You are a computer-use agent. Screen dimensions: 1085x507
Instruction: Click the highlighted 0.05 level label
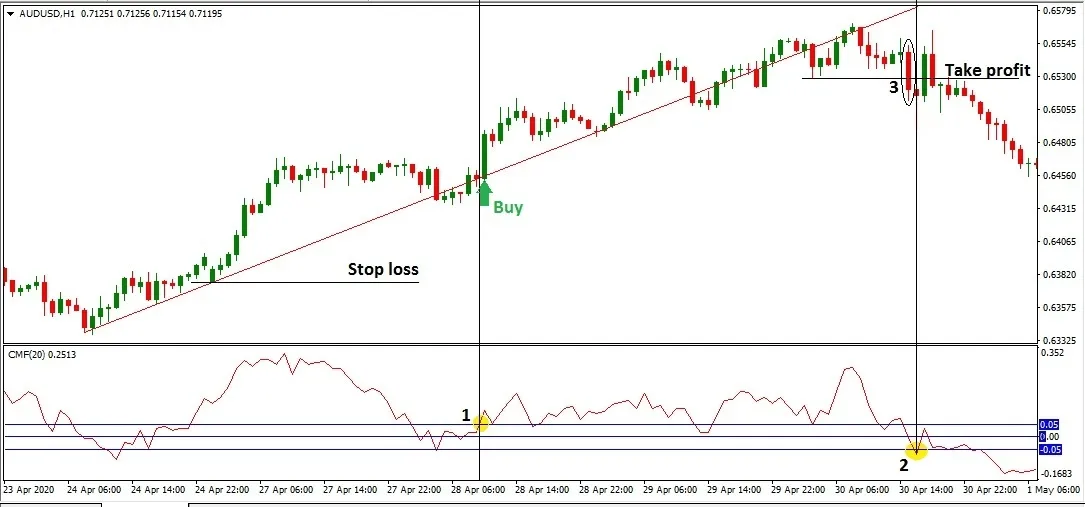tap(1050, 425)
